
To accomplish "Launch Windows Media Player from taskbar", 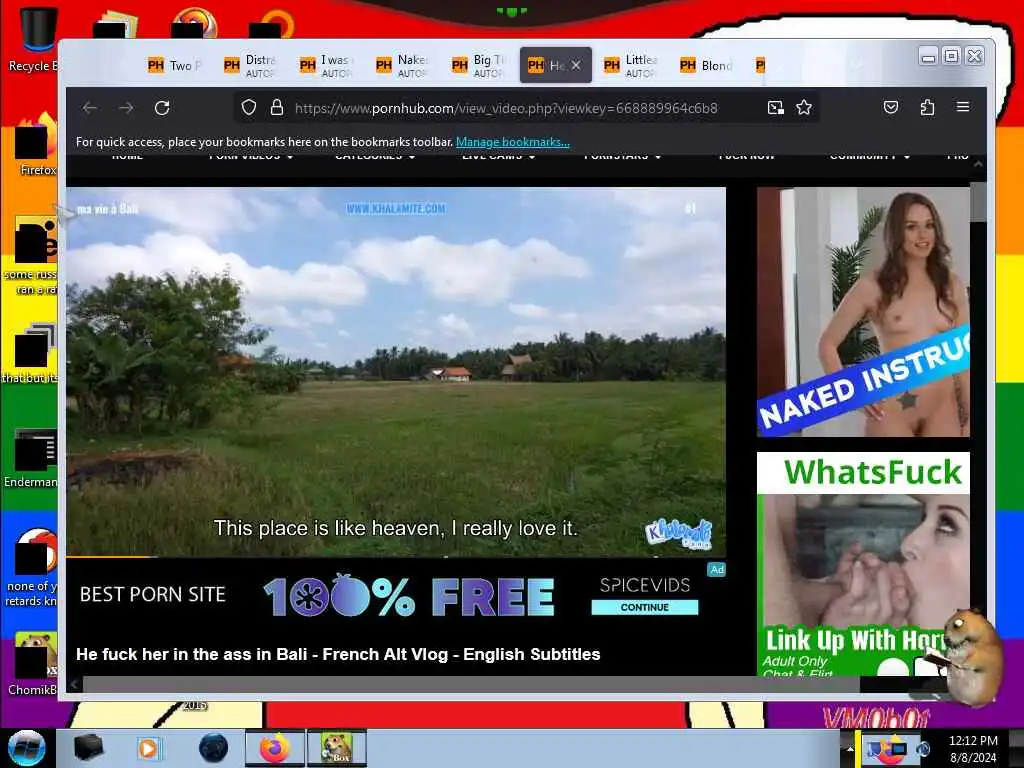I will coord(148,748).
